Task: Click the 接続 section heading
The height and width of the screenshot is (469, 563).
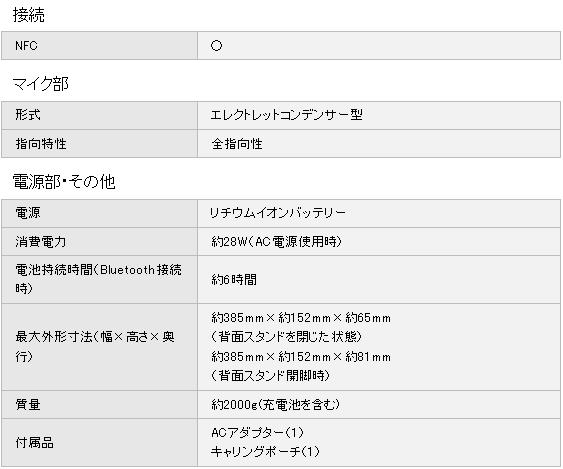Action: 29,15
